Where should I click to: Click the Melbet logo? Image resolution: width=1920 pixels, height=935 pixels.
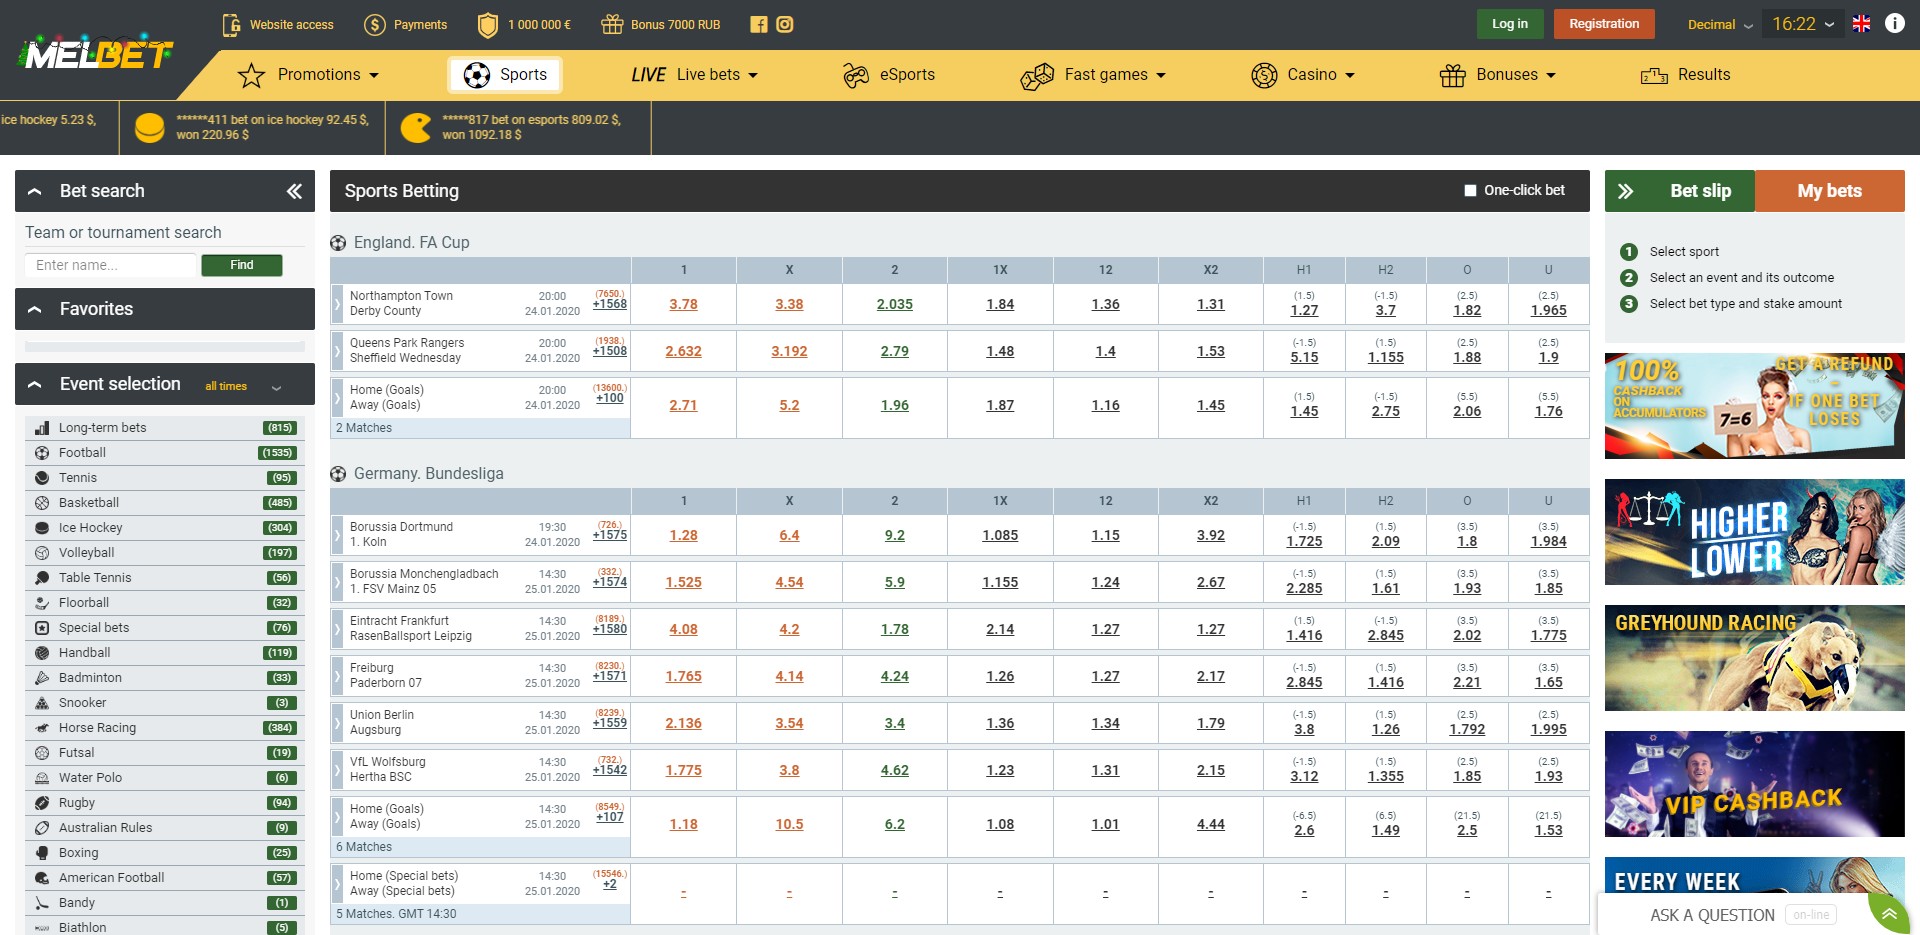(x=96, y=54)
